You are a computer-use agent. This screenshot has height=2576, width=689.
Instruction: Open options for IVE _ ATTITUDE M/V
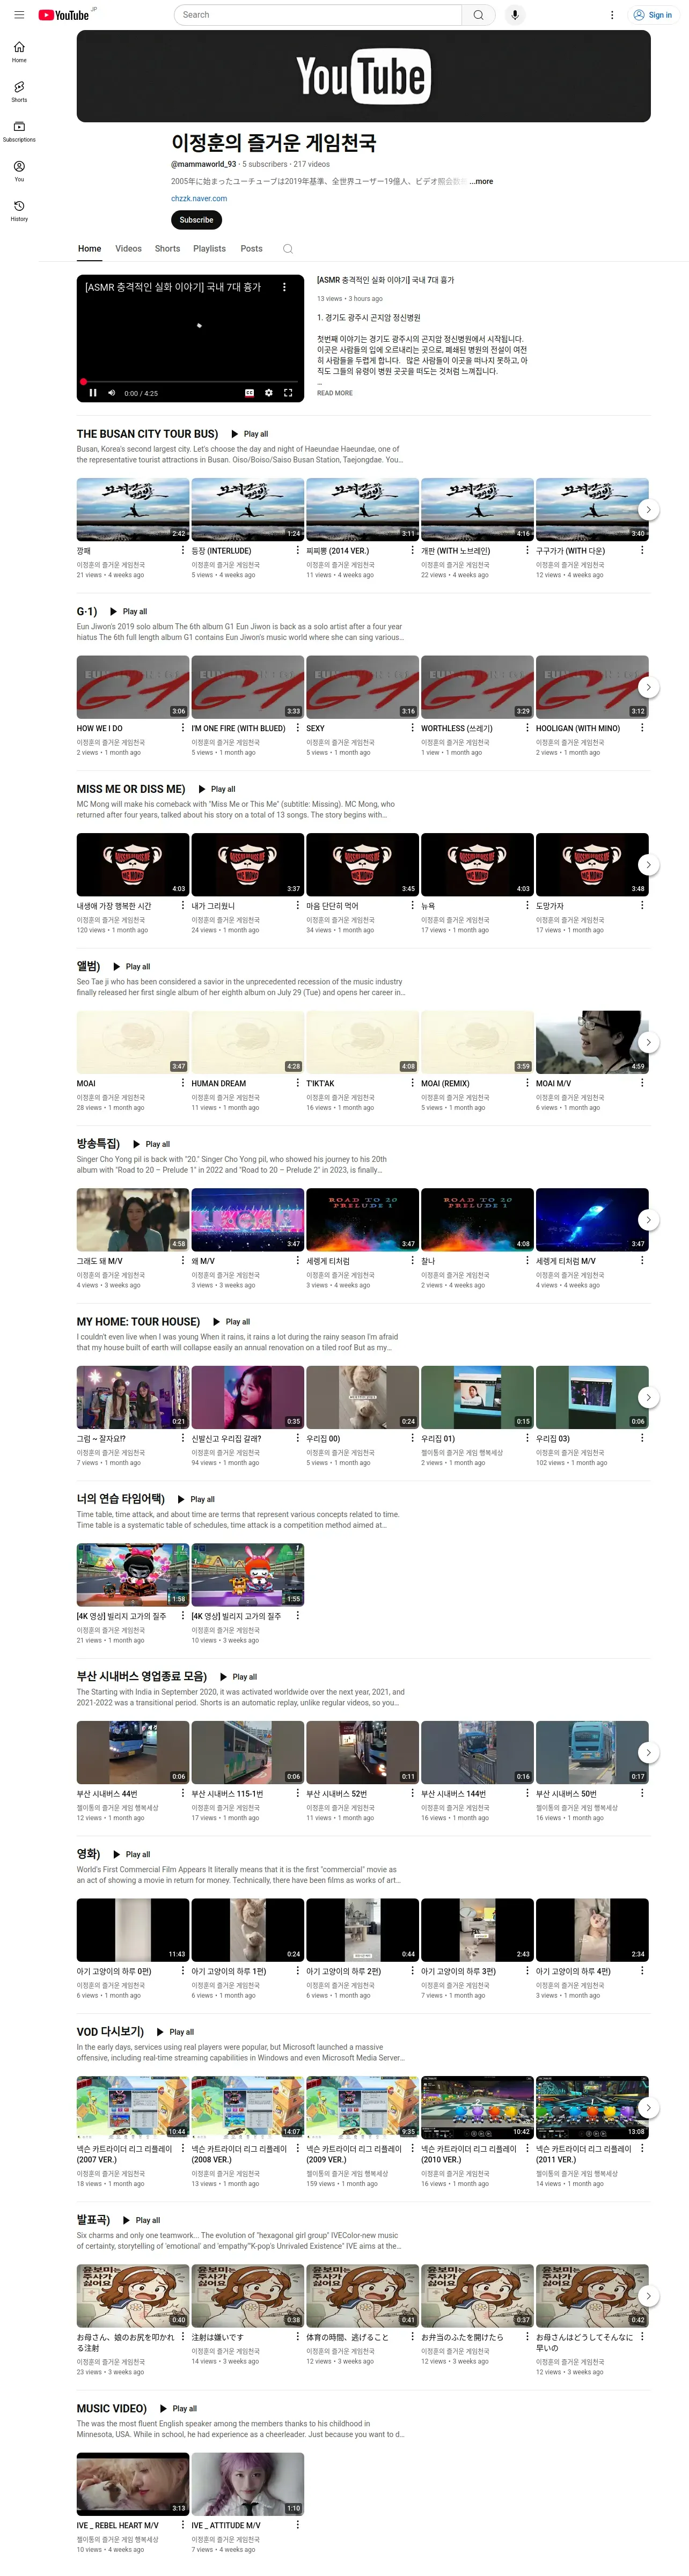297,2524
